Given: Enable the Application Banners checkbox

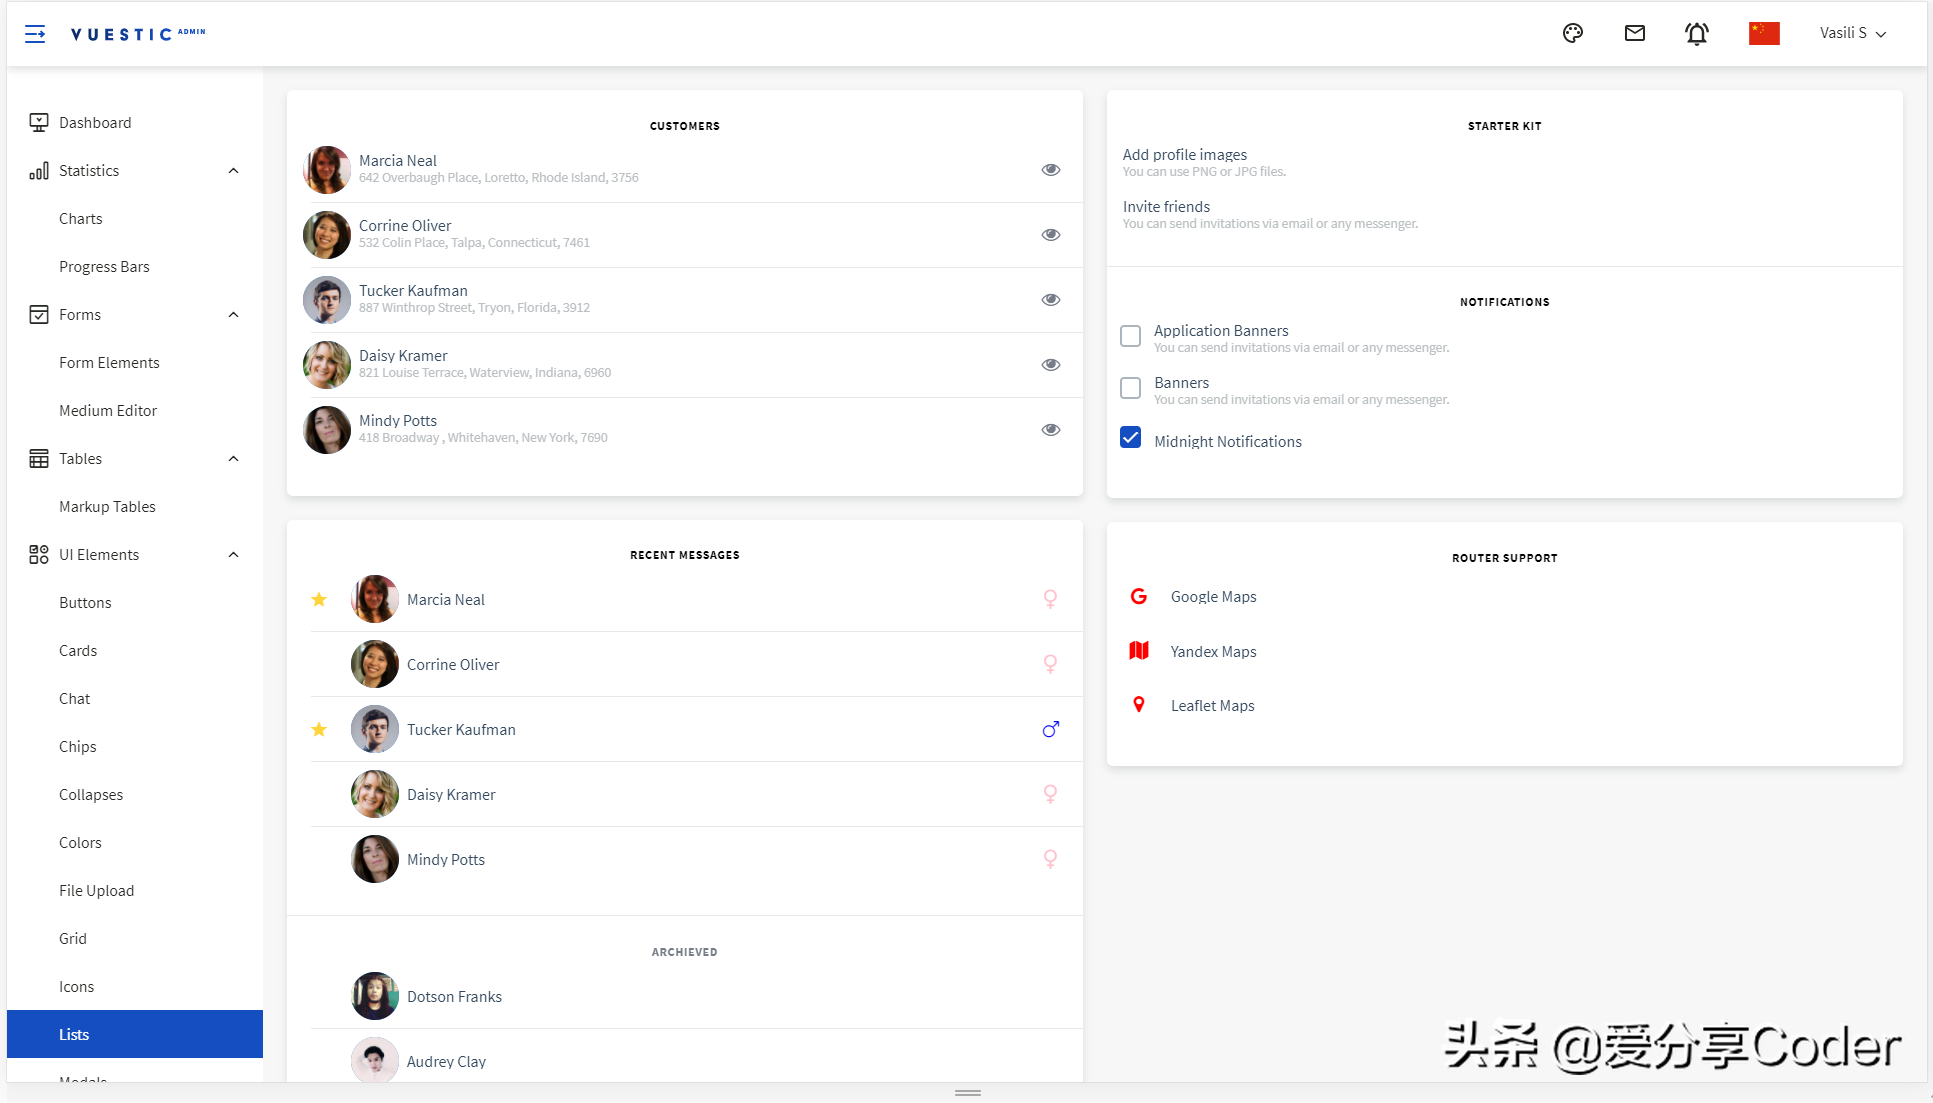Looking at the screenshot, I should click(x=1130, y=336).
